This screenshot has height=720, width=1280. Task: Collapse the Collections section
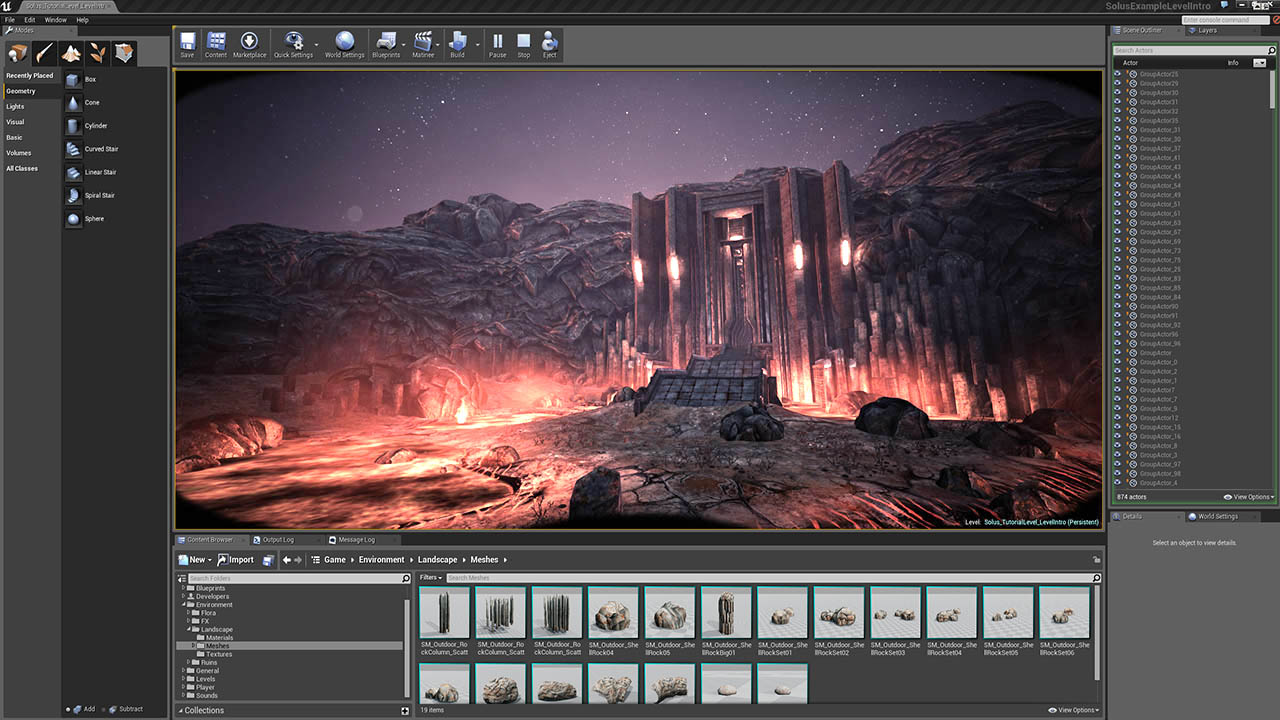click(180, 711)
